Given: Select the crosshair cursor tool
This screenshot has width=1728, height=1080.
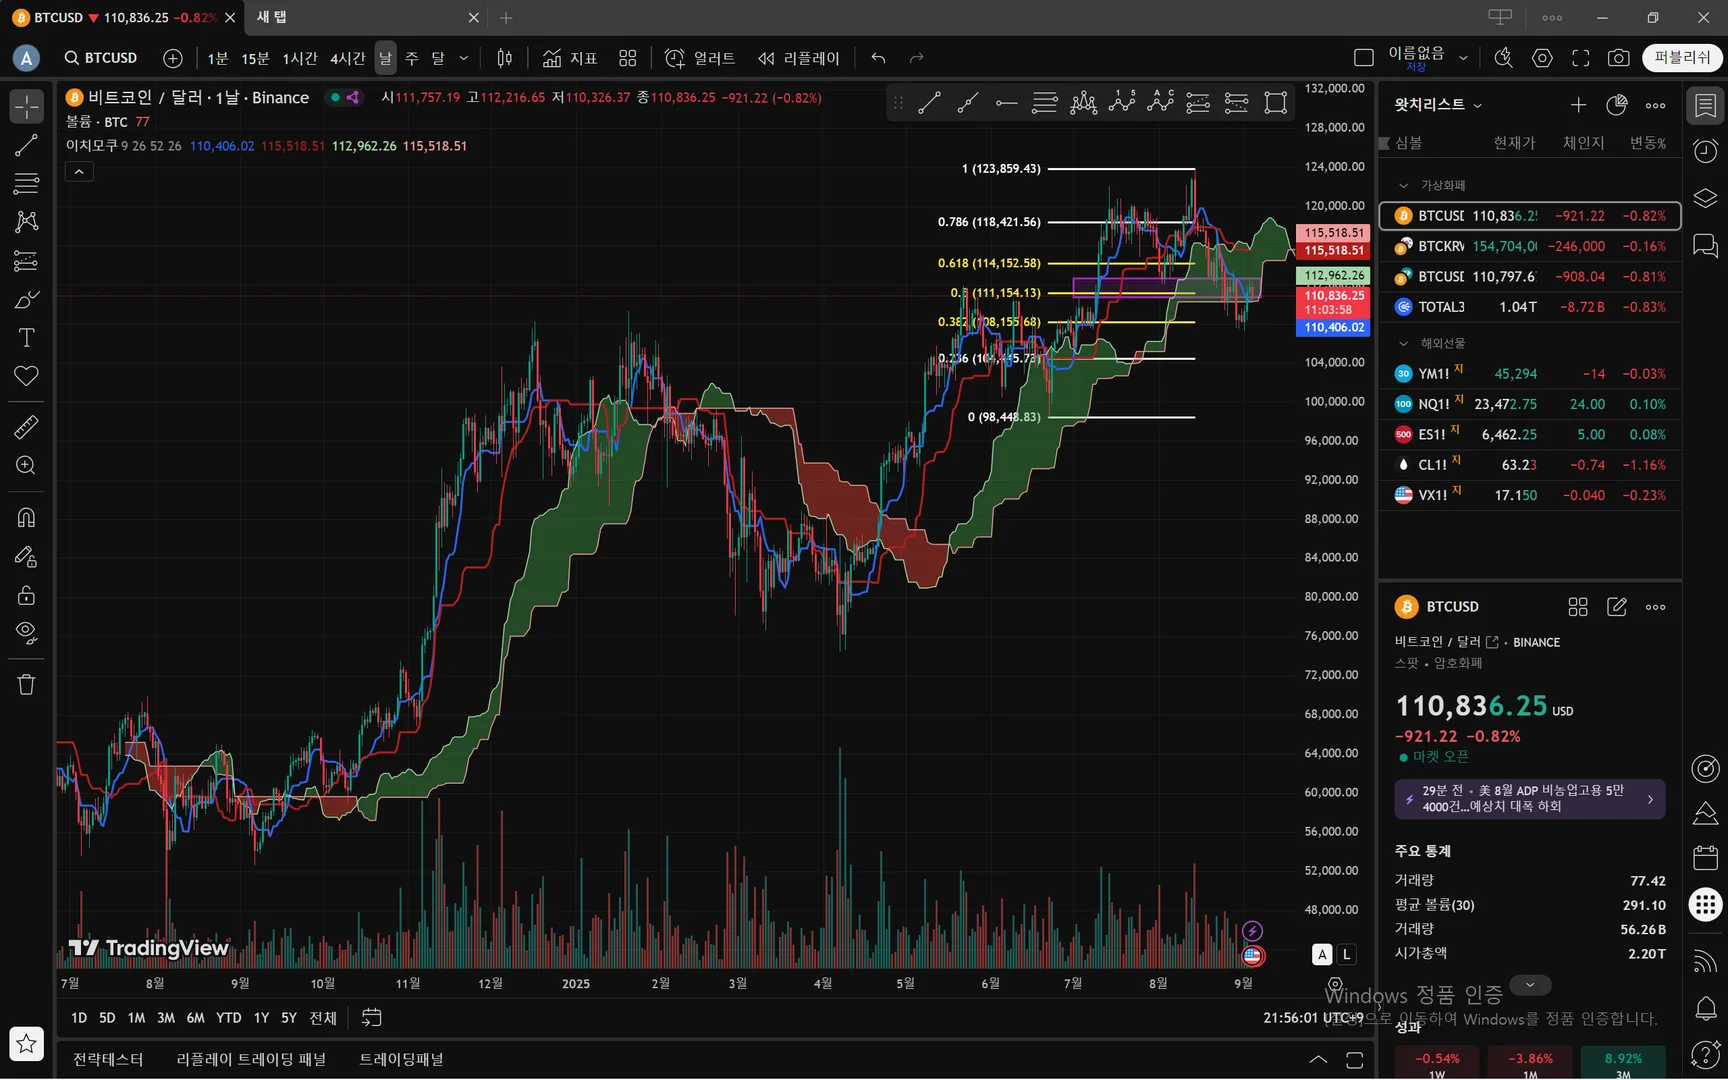Looking at the screenshot, I should 27,106.
